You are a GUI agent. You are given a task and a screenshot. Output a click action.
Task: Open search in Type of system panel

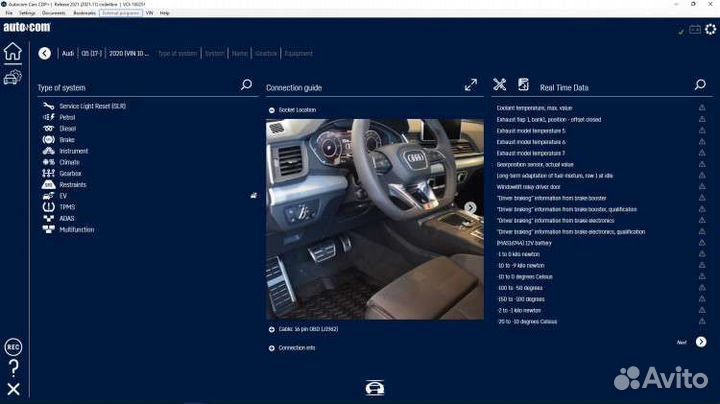[246, 84]
